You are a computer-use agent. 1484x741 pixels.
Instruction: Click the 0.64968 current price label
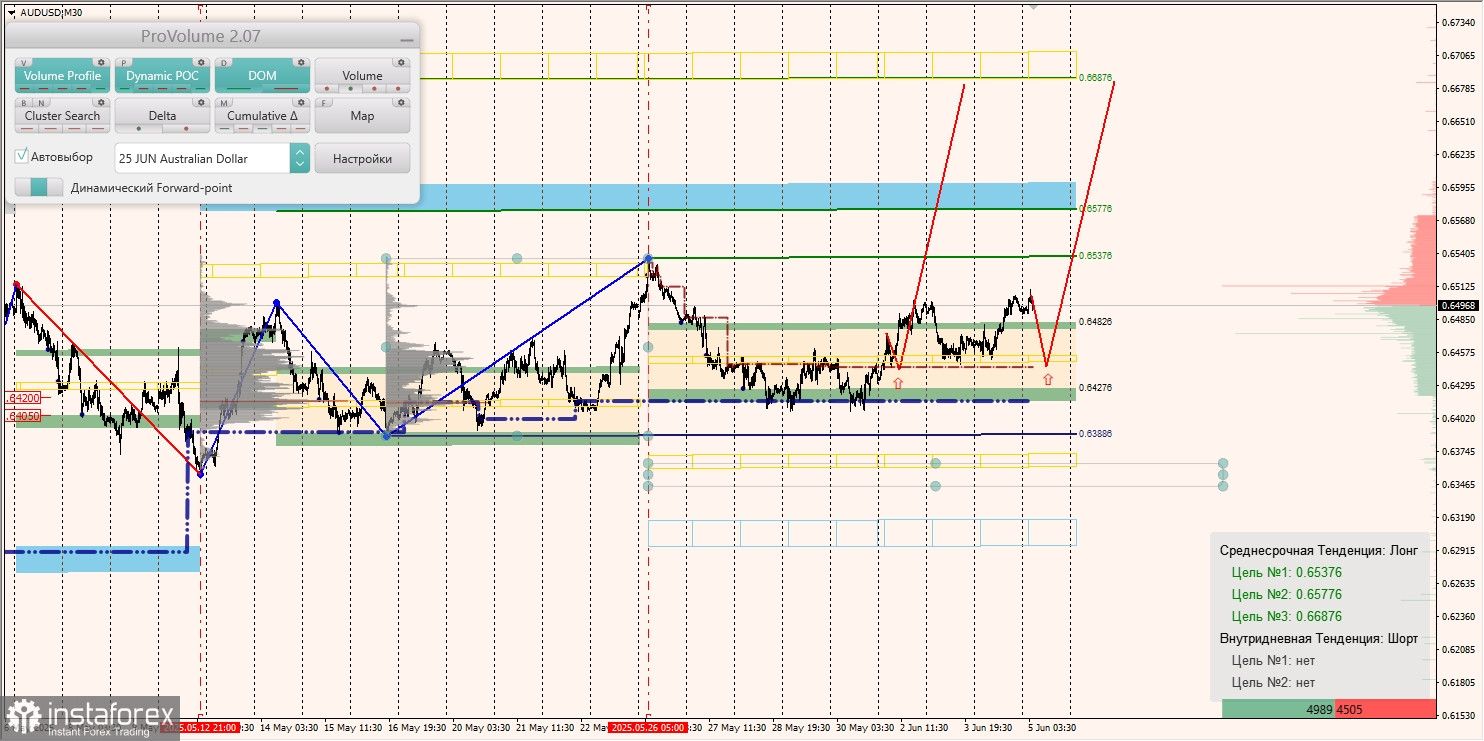[1458, 305]
